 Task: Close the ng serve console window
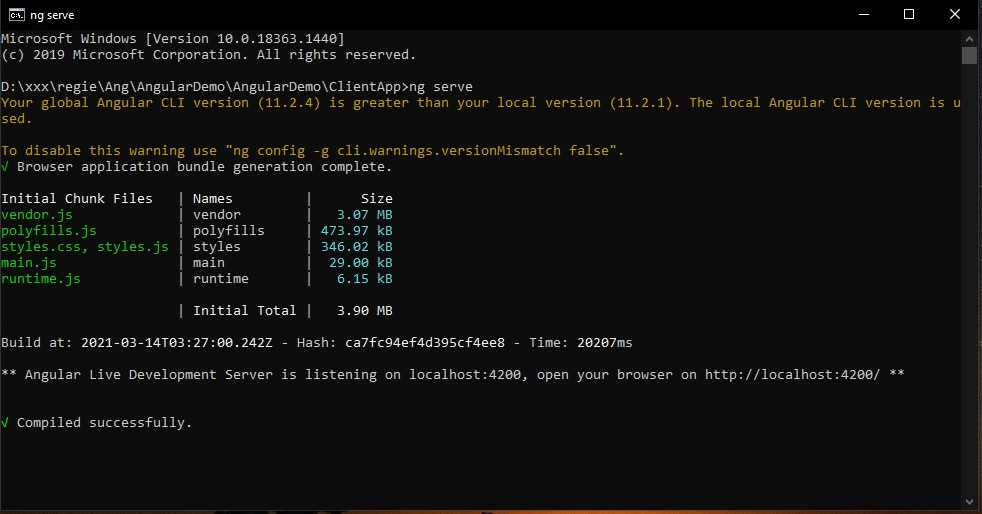954,14
